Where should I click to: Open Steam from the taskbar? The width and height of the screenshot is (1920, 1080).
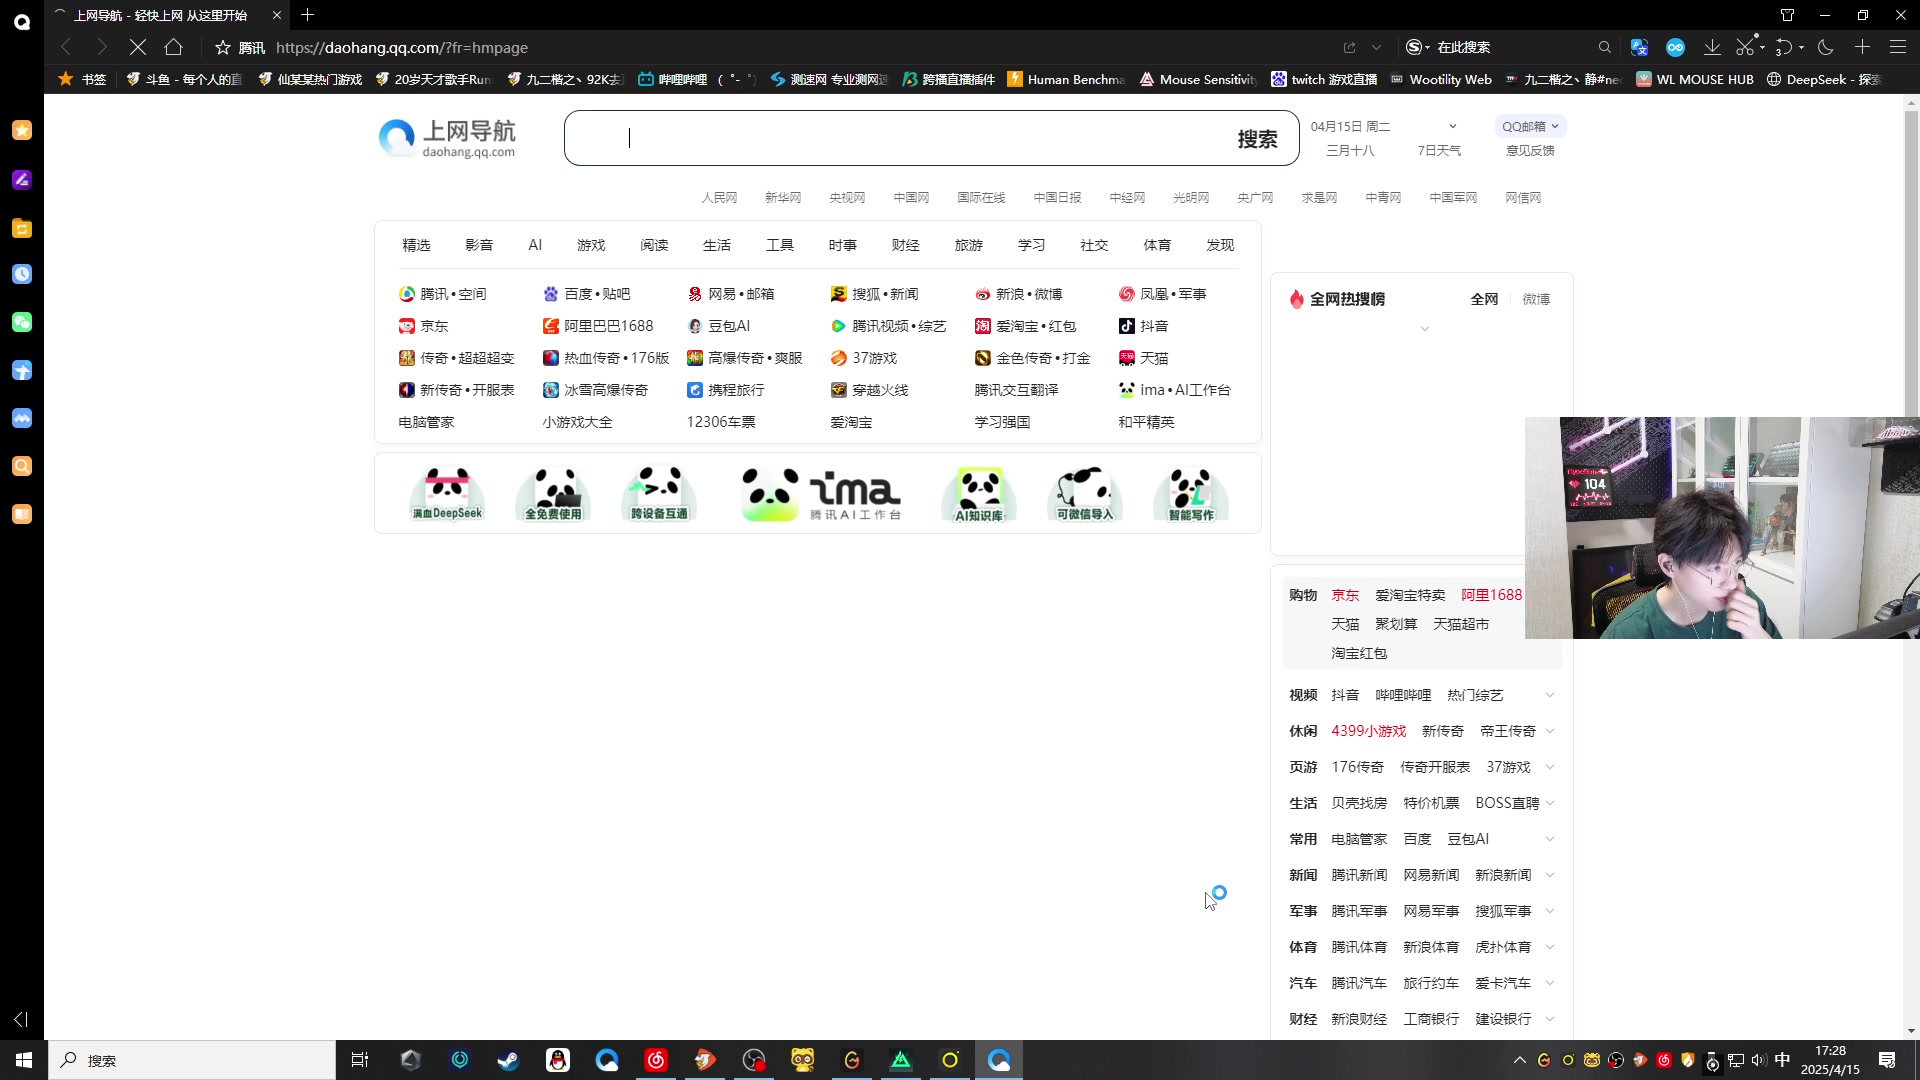[x=508, y=1060]
